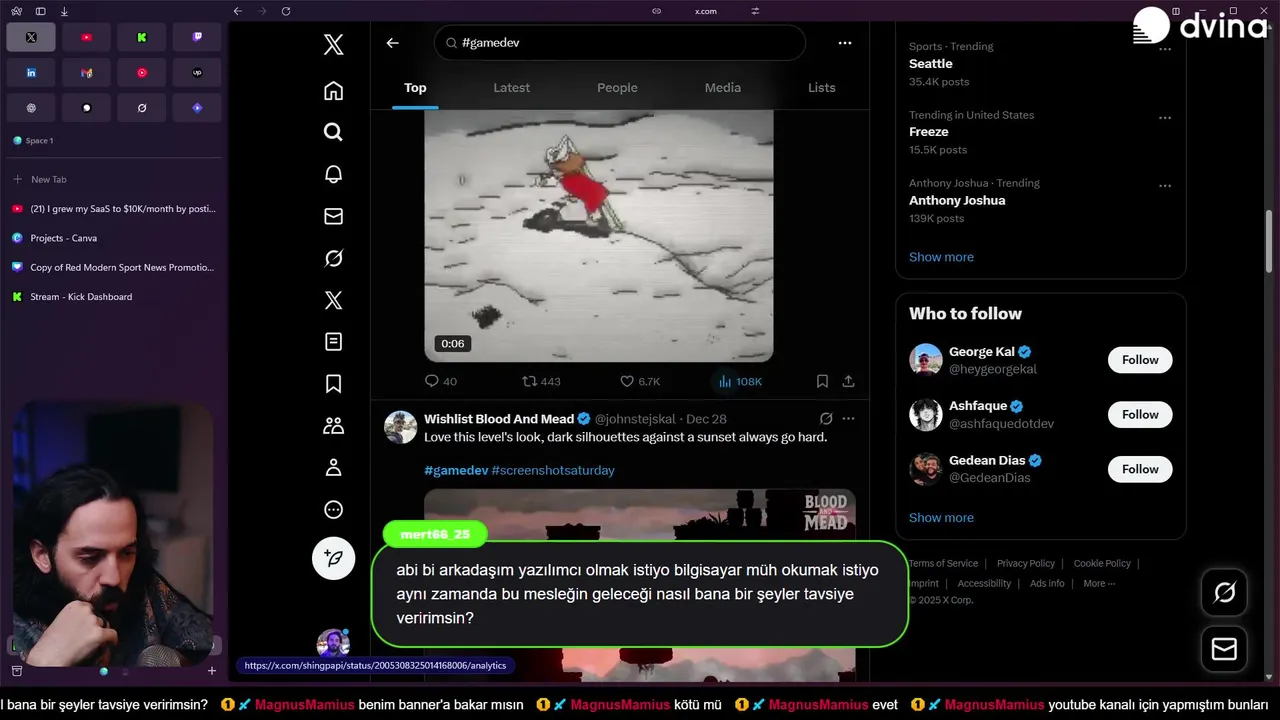
Task: Open Profile person icon in sidebar
Action: (334, 468)
